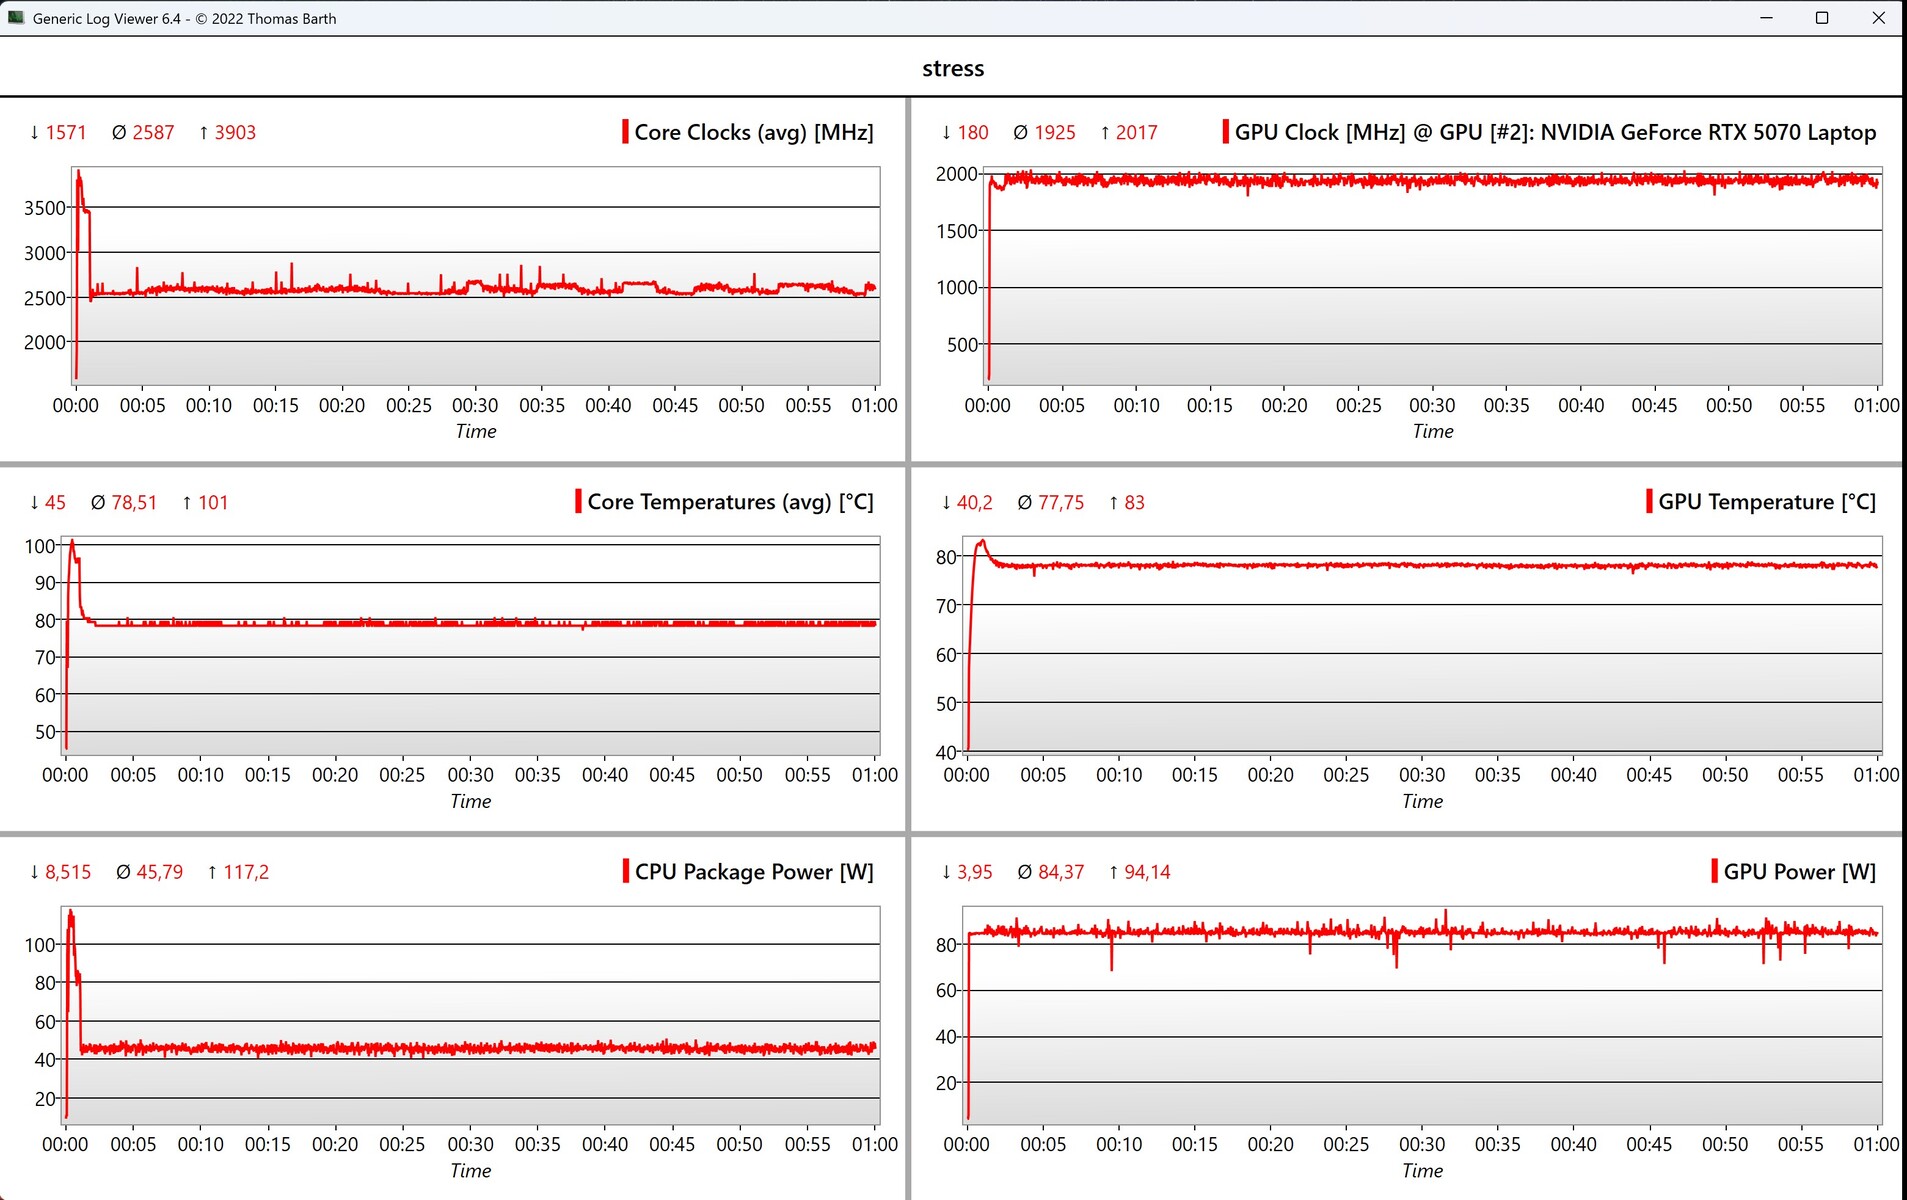Click the 00:30 tick on GPU Power chart
The height and width of the screenshot is (1200, 1907).
[1421, 1144]
